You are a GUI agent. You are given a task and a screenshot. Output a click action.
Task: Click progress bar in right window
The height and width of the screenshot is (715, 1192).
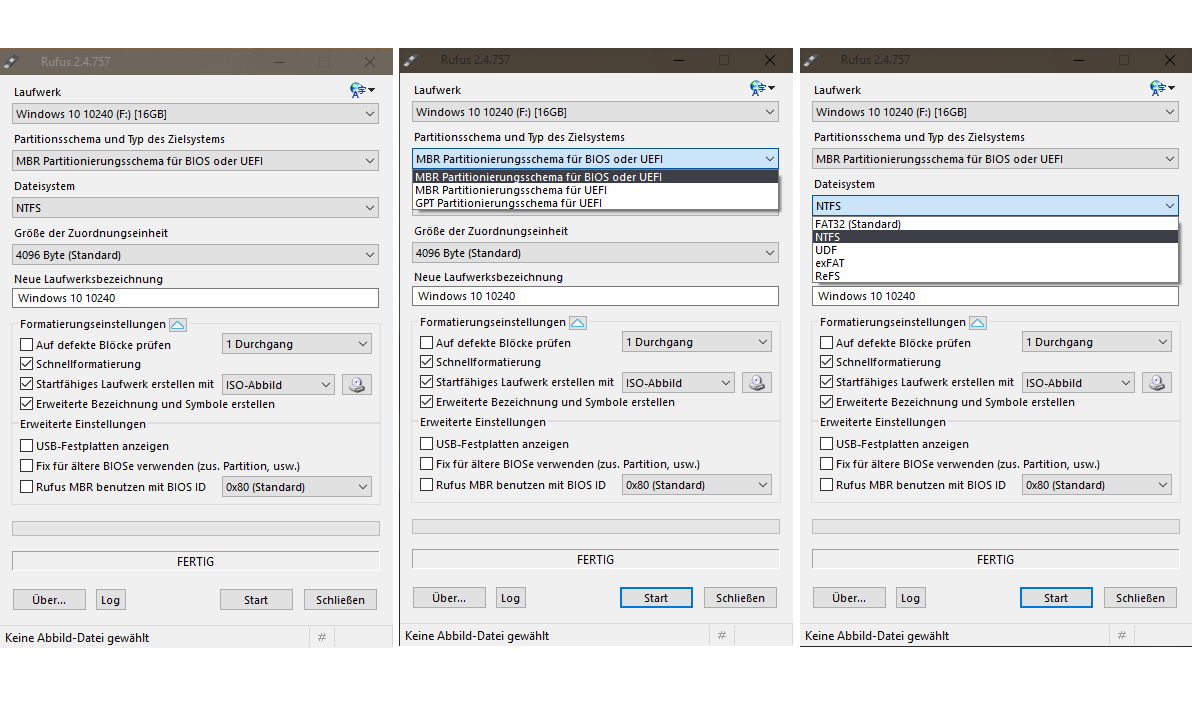point(995,527)
